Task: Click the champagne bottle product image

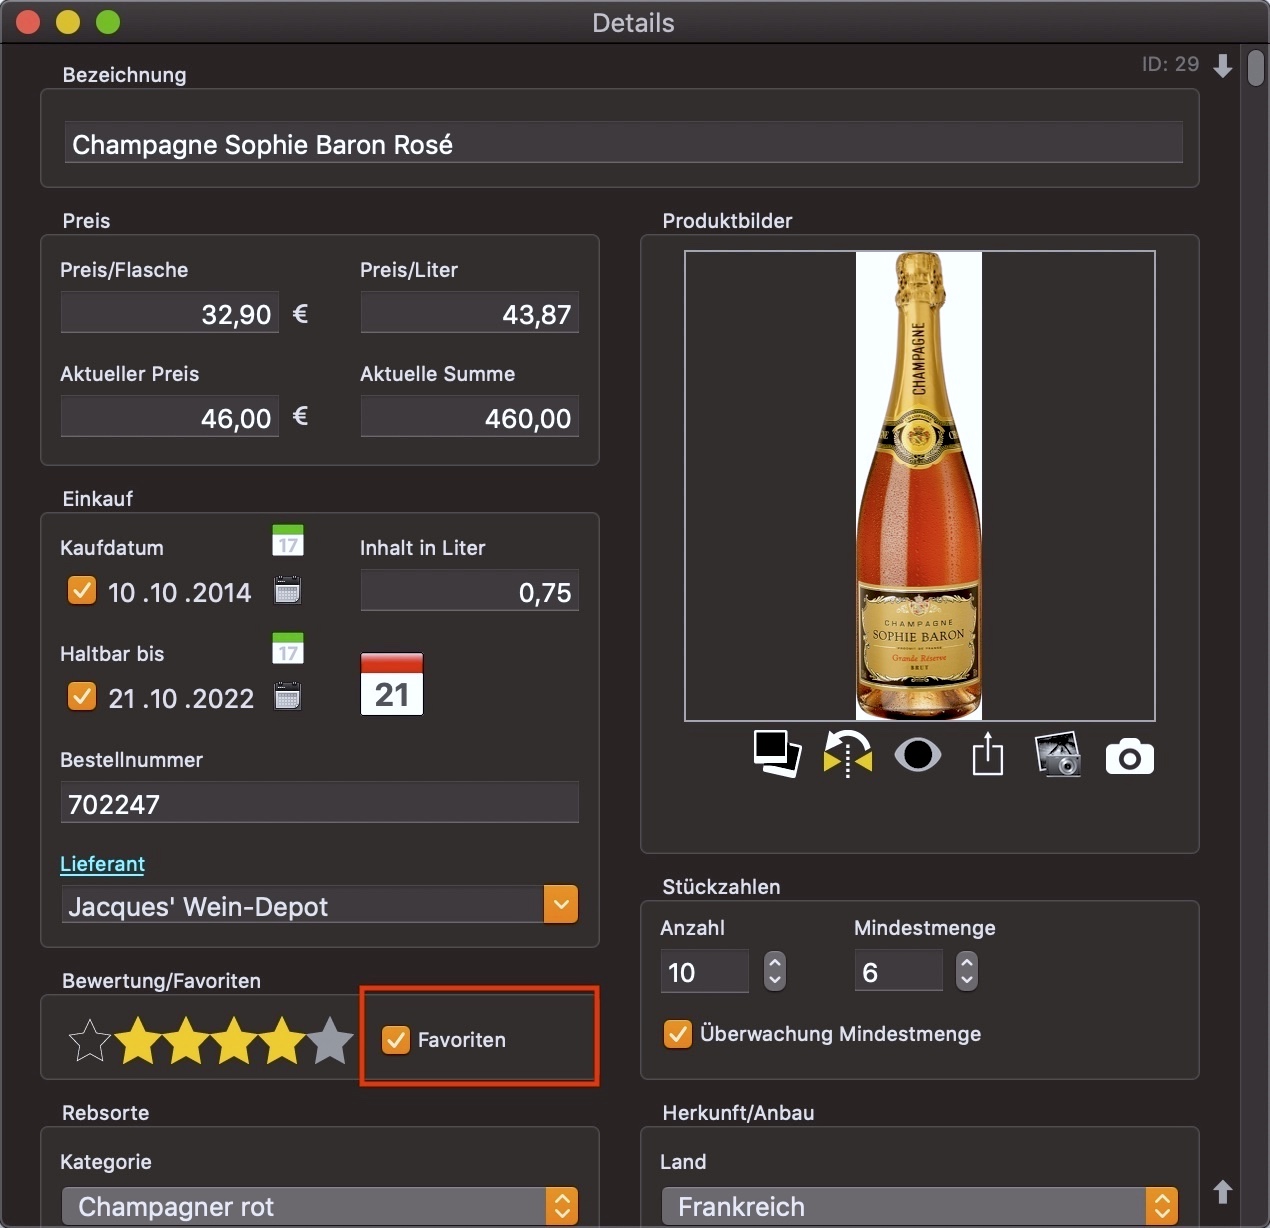Action: (919, 486)
